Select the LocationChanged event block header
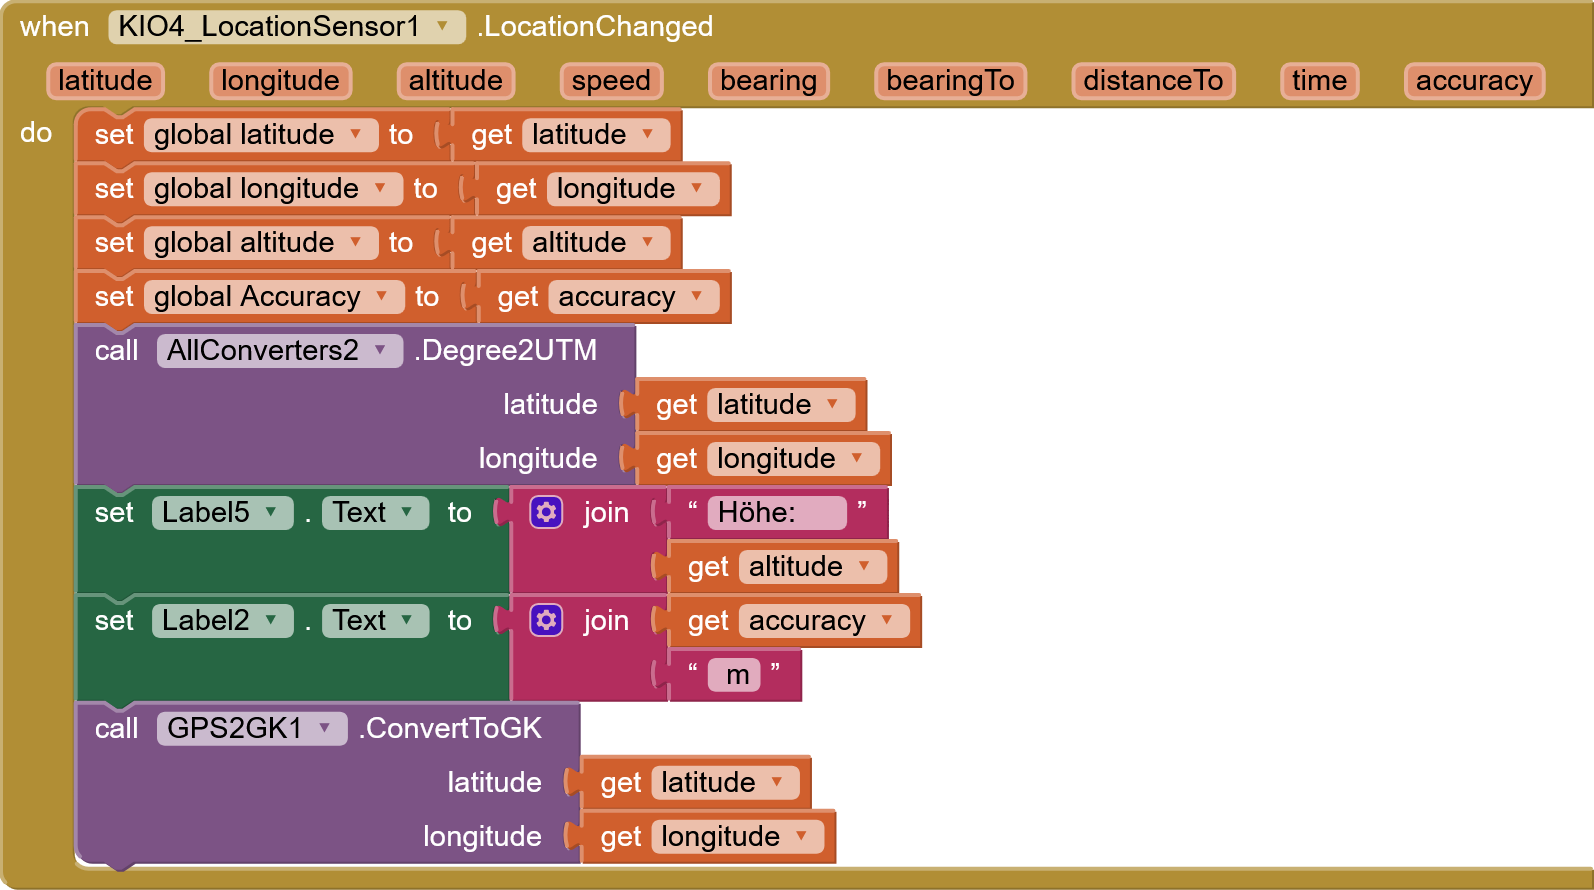Image resolution: width=1594 pixels, height=890 pixels. pyautogui.click(x=597, y=27)
